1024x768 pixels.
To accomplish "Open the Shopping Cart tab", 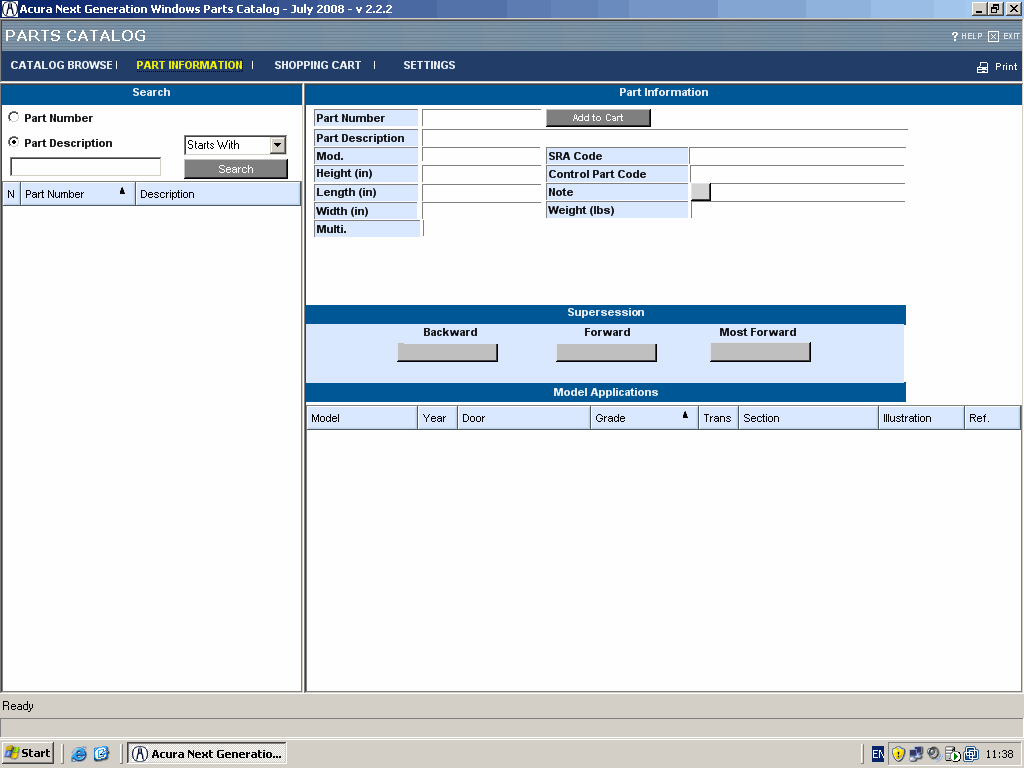I will tap(317, 65).
